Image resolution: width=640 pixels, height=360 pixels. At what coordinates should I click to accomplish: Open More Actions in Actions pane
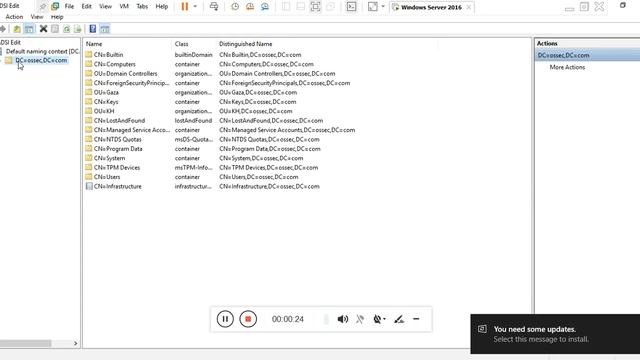567,67
